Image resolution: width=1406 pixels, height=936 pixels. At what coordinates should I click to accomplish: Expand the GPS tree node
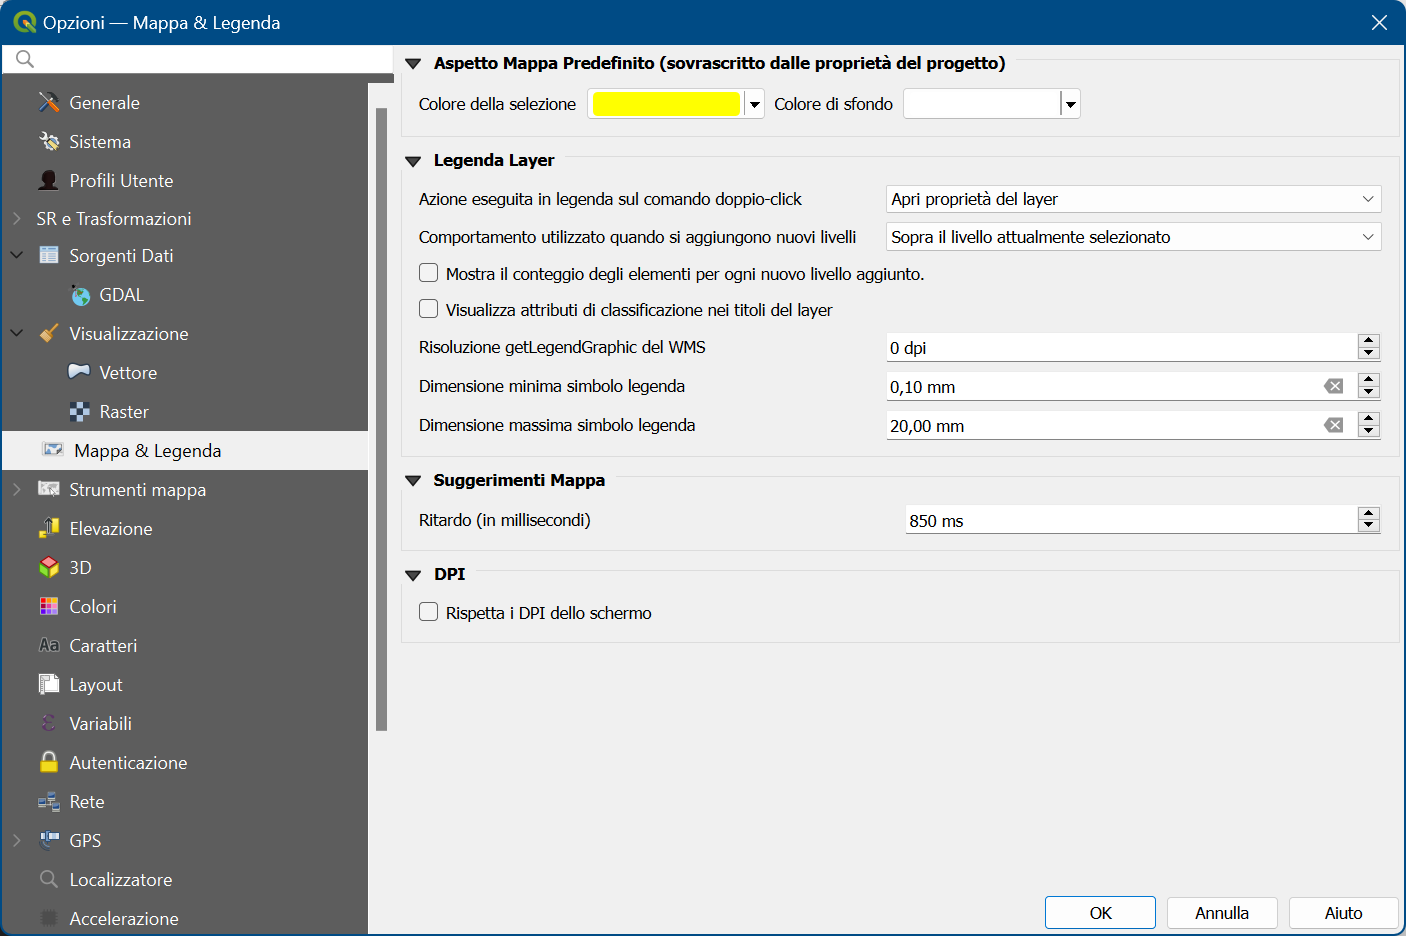[17, 840]
